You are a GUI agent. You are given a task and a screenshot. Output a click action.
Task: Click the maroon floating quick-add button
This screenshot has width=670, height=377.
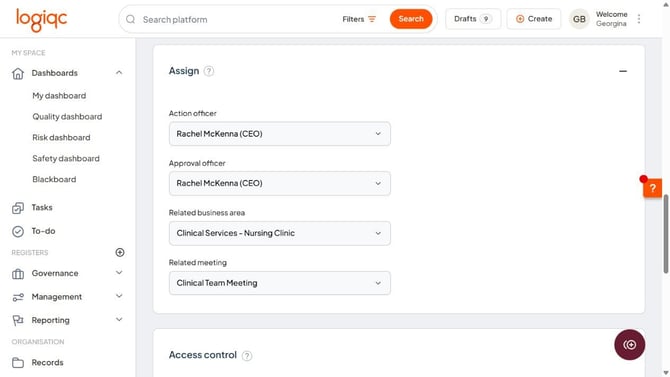(629, 345)
